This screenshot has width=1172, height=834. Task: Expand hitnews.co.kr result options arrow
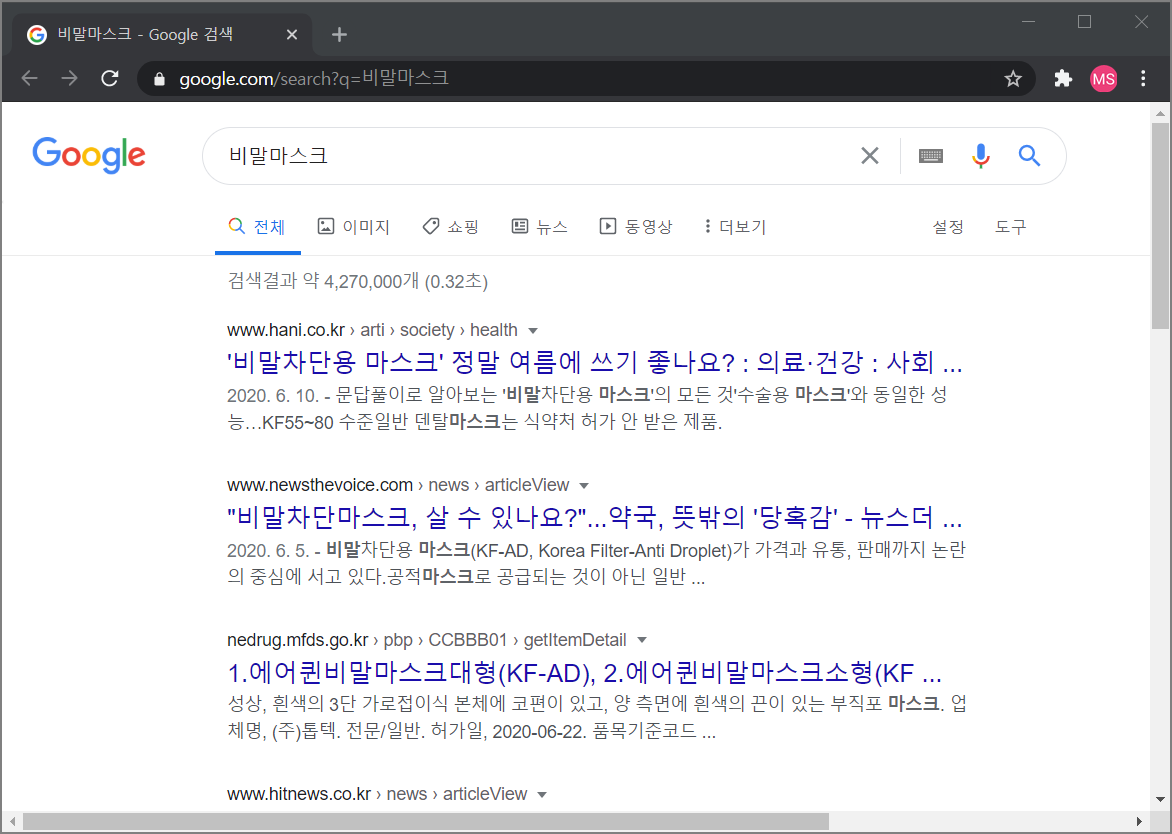542,794
